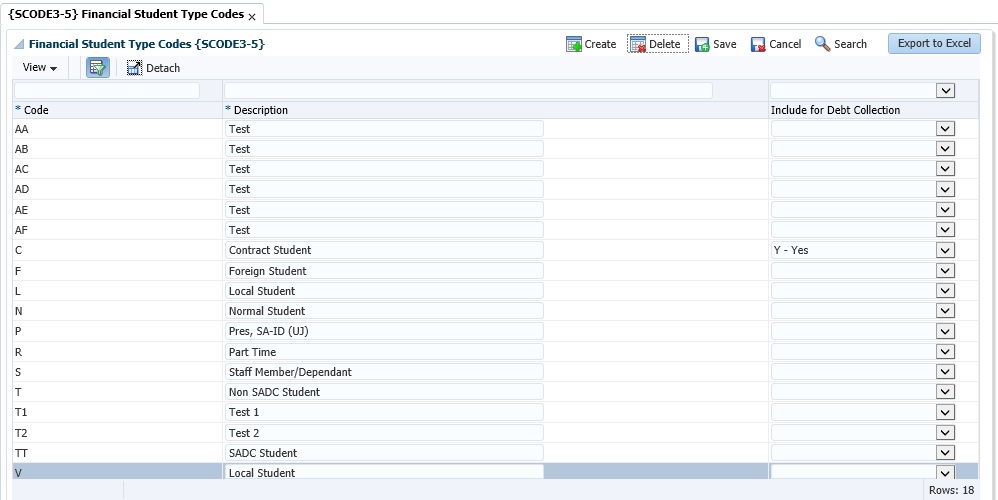The height and width of the screenshot is (500, 998).
Task: Close the Financial Student Type Codes tab
Action: [x=252, y=17]
